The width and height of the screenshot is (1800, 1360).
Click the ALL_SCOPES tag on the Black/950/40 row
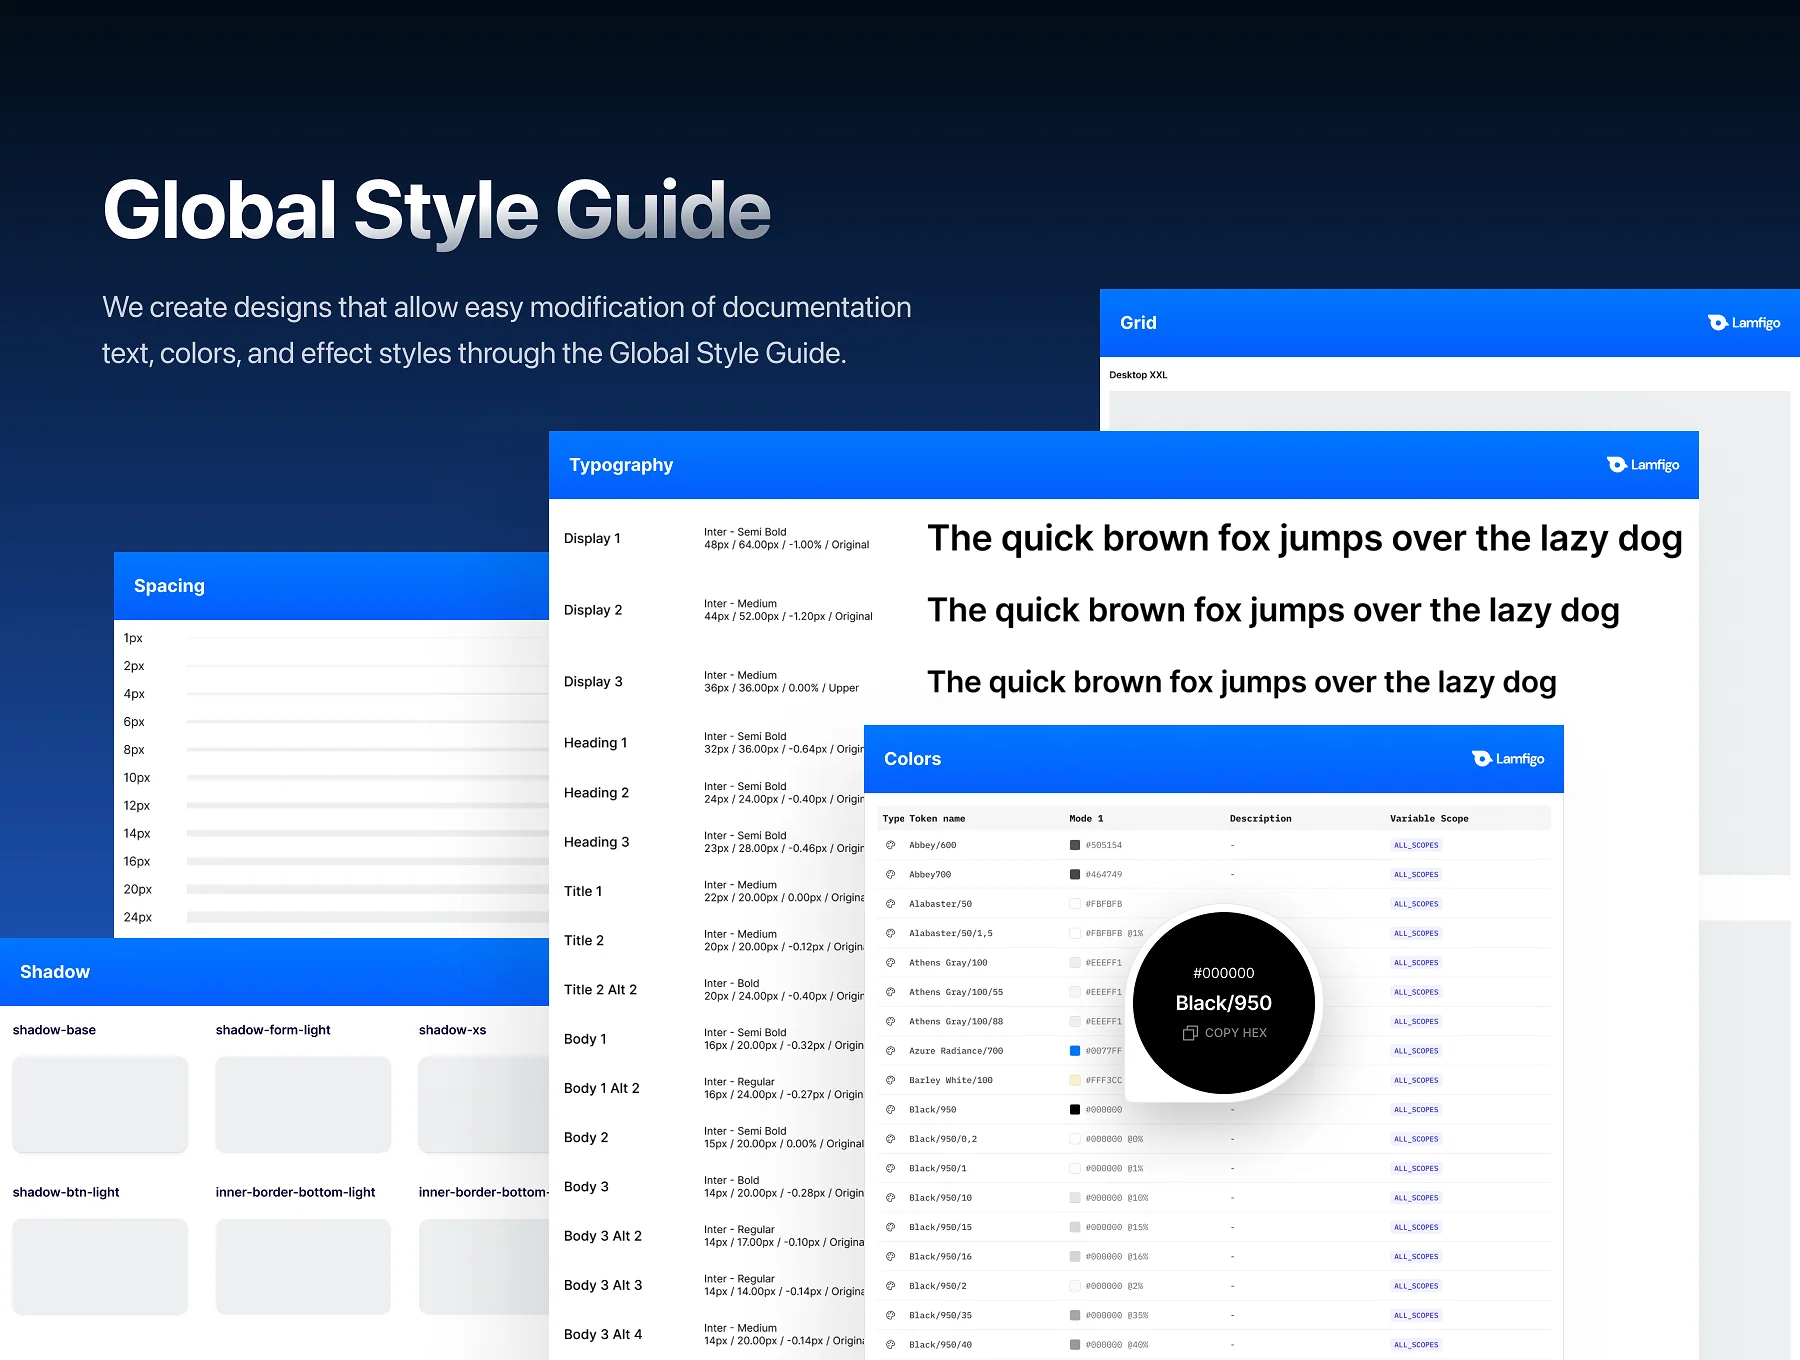click(x=1416, y=1345)
